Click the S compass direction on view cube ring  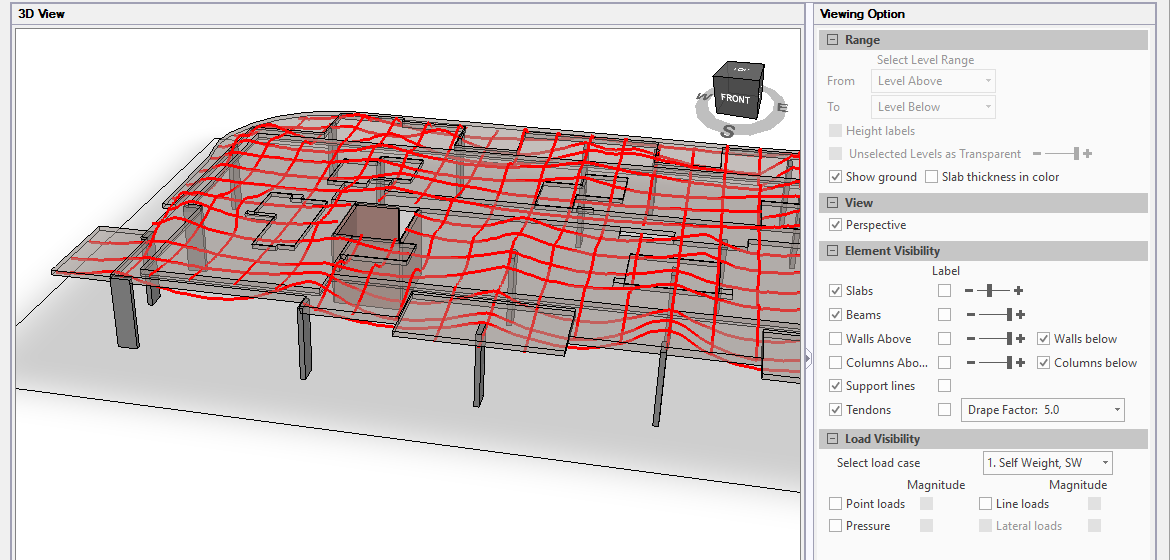[x=728, y=131]
